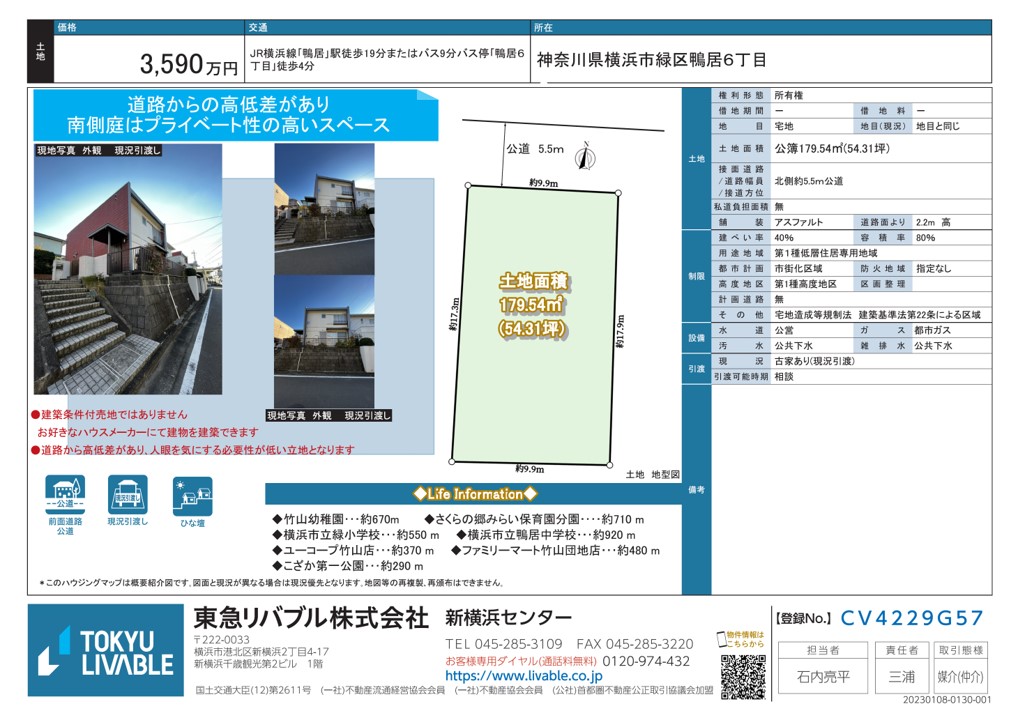
Task: Click registration number CV4229G57
Action: pos(911,618)
